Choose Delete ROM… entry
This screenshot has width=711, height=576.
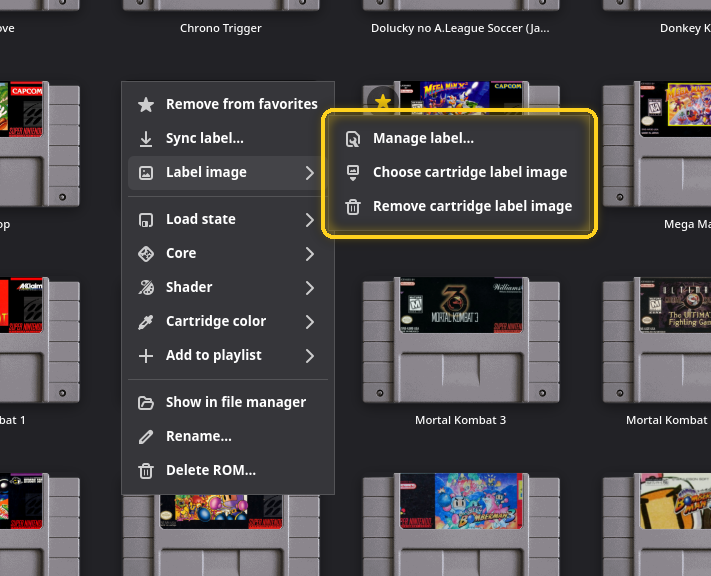(228, 470)
